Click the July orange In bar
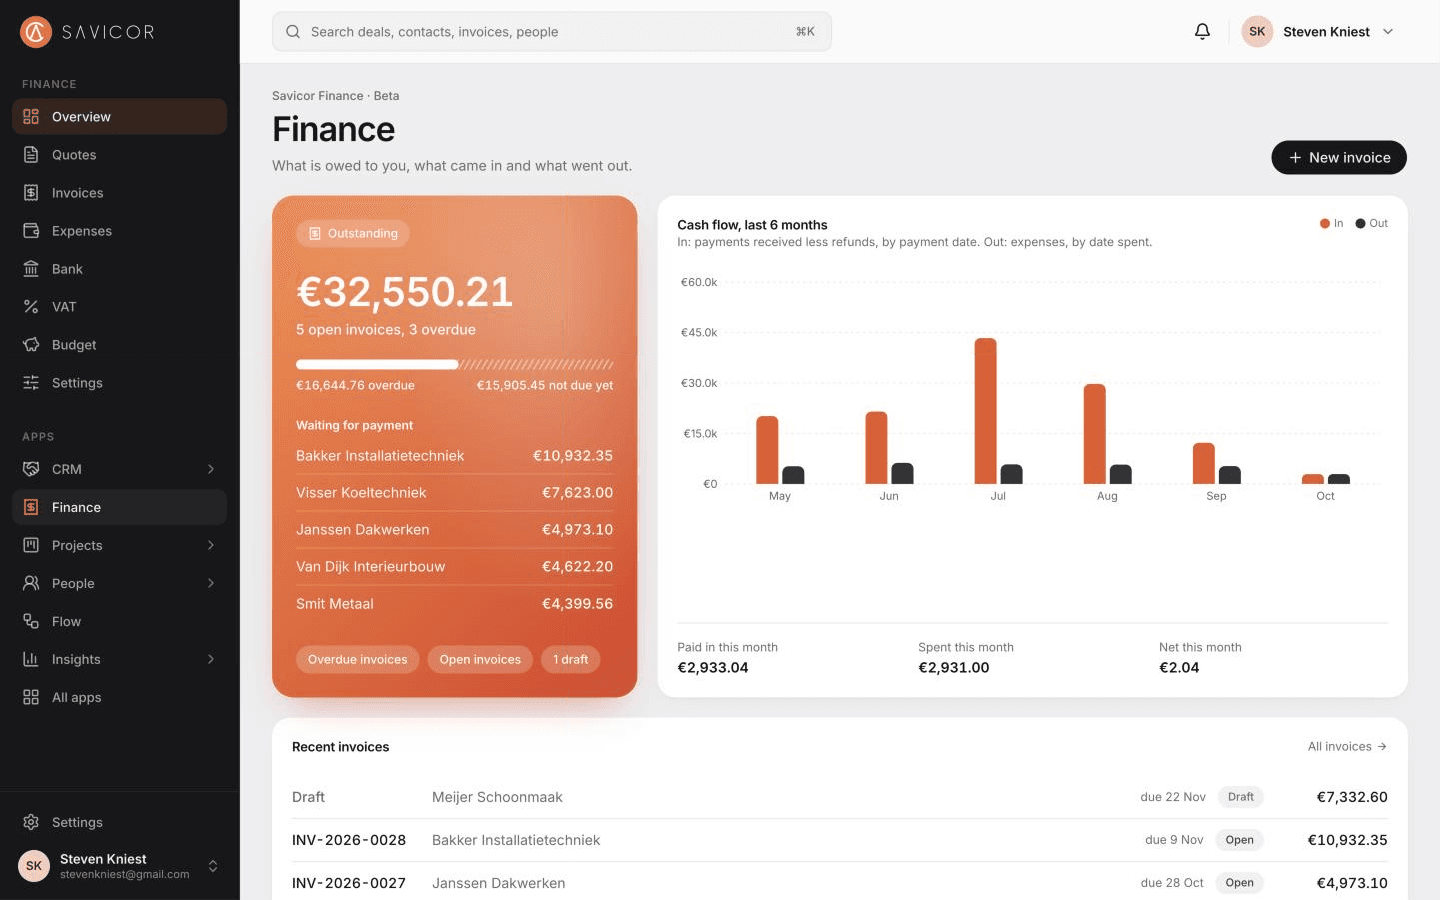Image resolution: width=1440 pixels, height=900 pixels. [x=985, y=411]
